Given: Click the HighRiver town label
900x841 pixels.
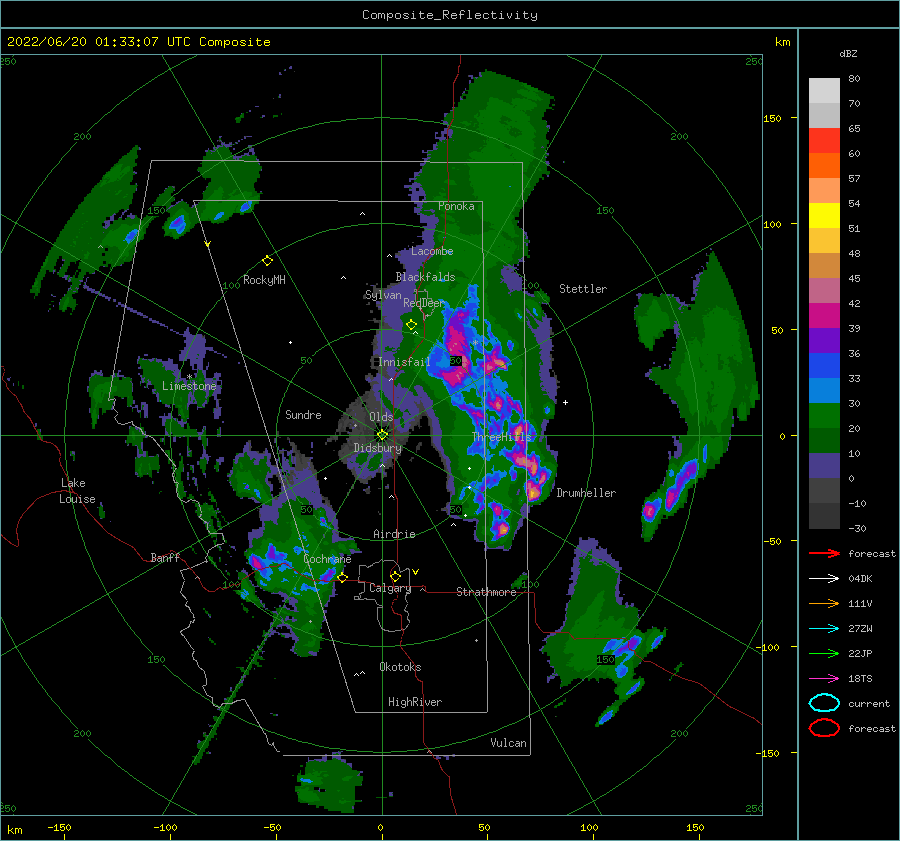Looking at the screenshot, I should 415,702.
